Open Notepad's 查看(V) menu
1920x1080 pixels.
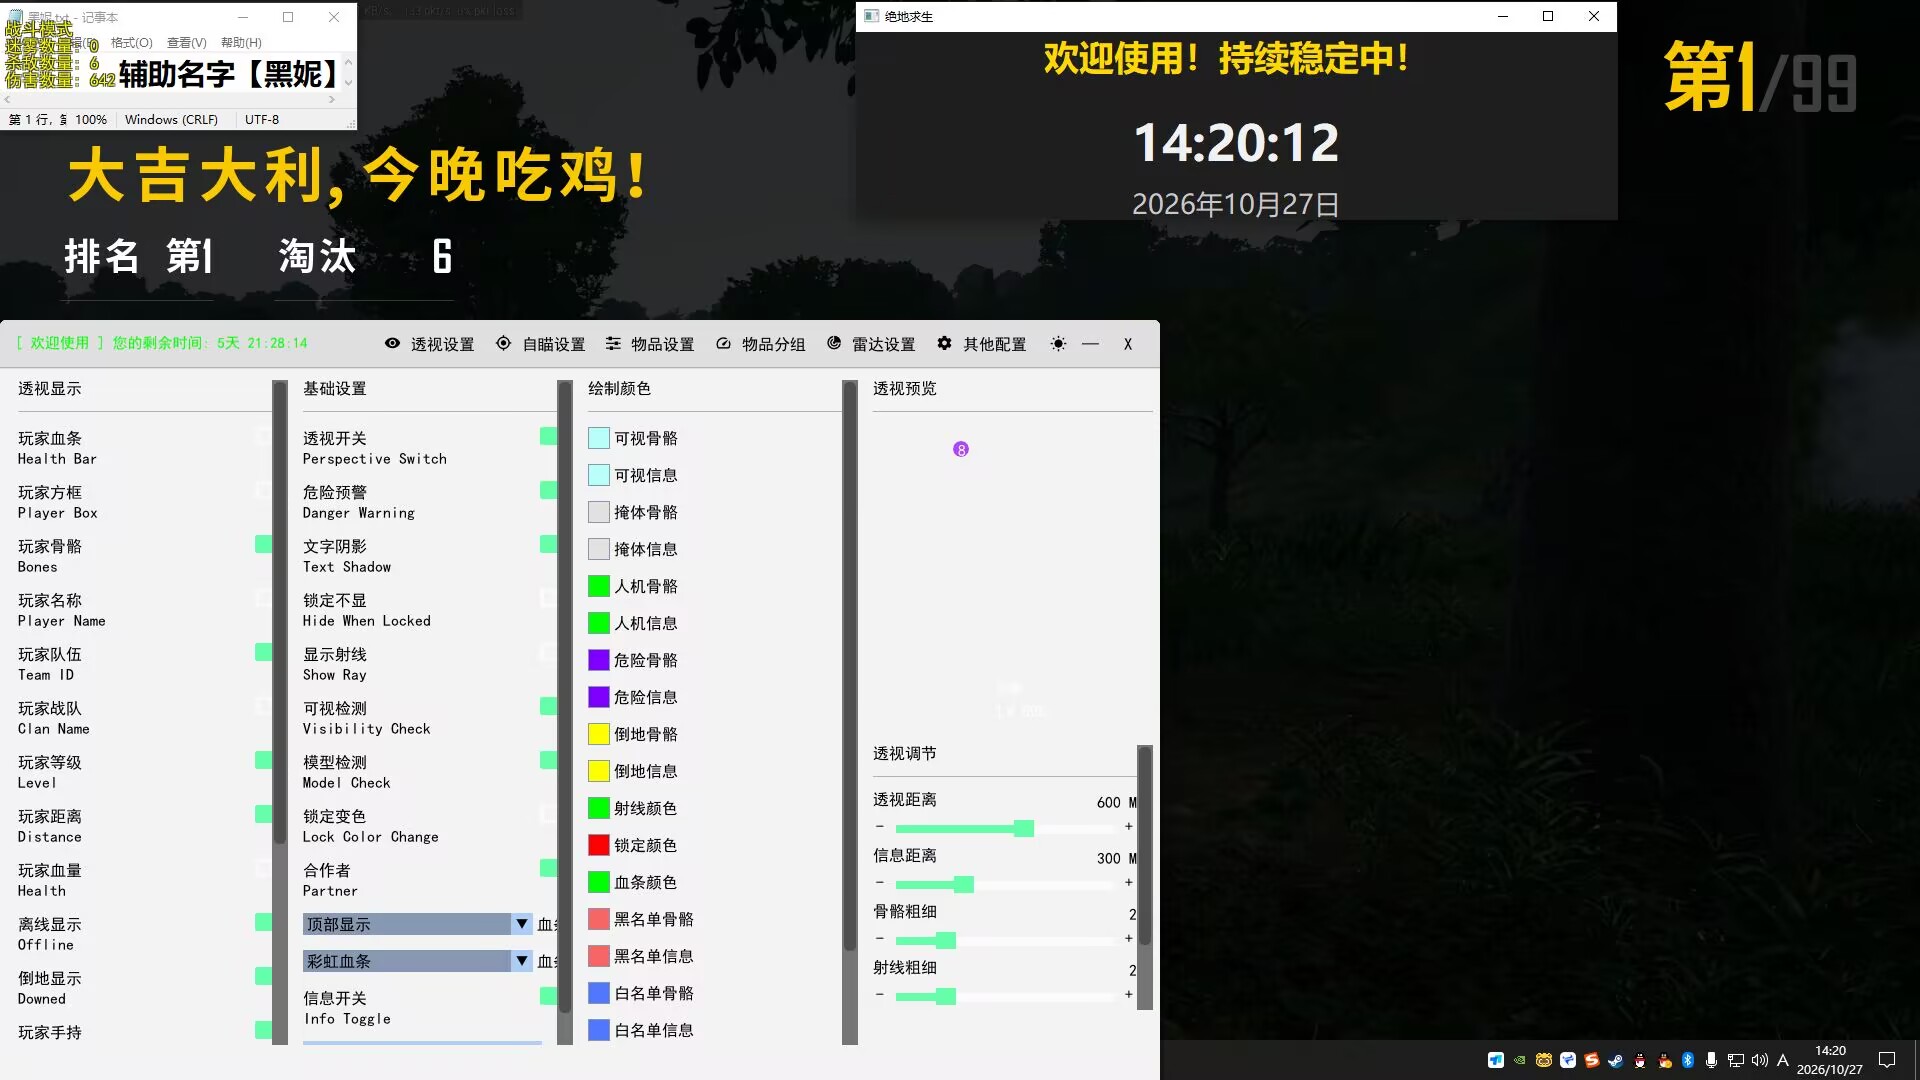(187, 43)
